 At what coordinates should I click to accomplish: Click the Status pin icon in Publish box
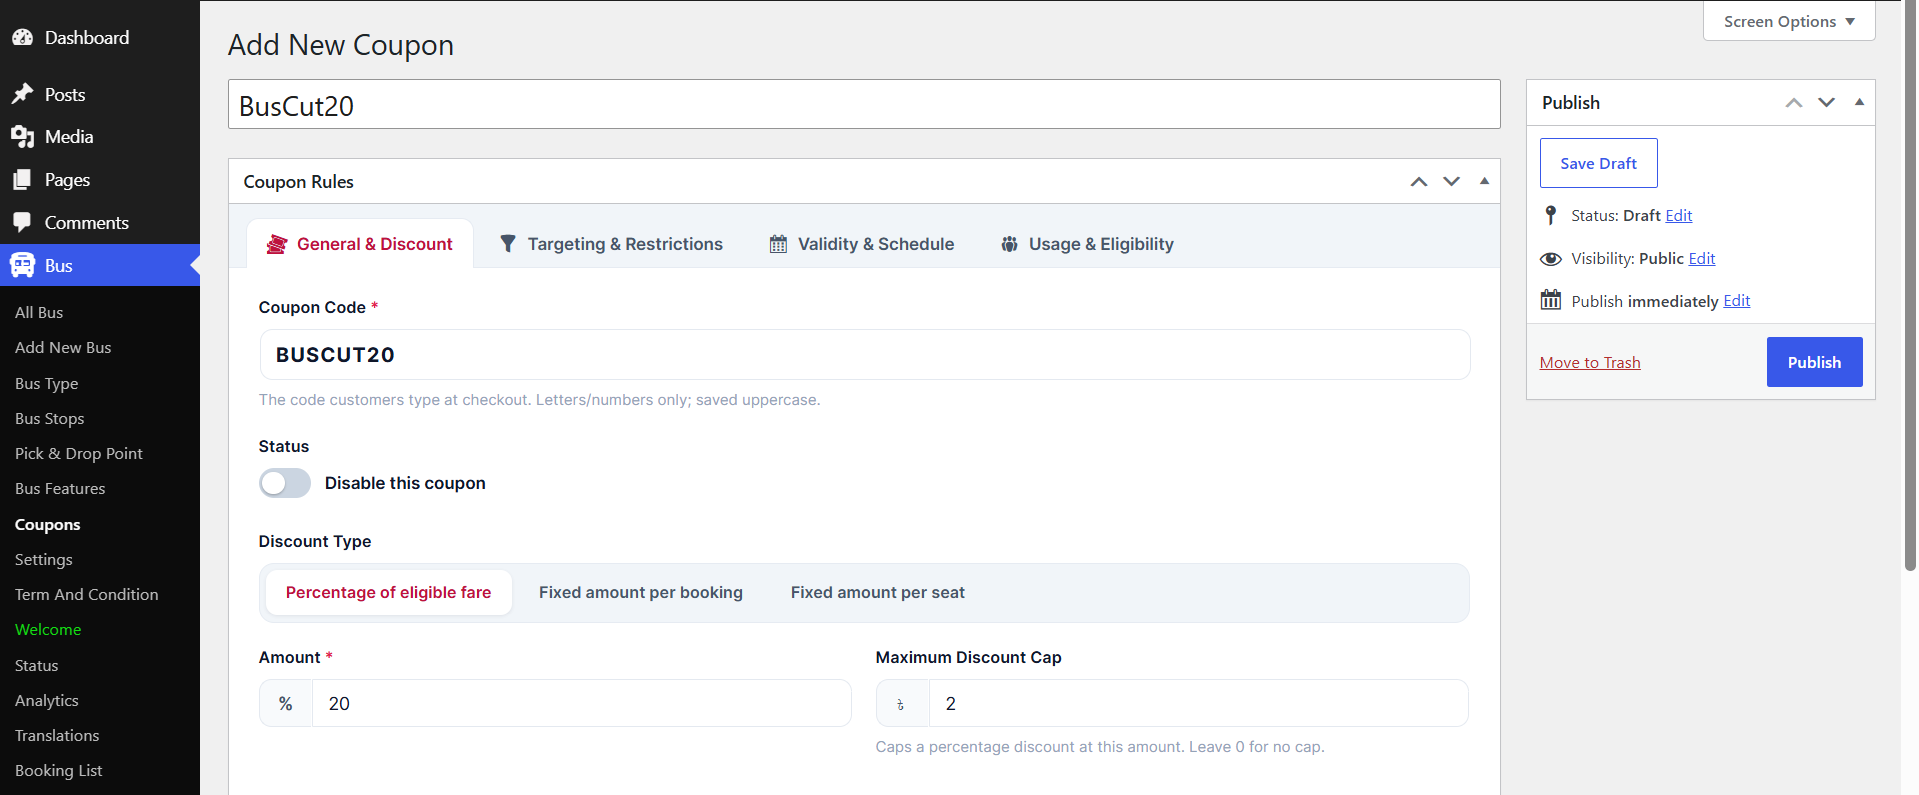click(x=1551, y=215)
